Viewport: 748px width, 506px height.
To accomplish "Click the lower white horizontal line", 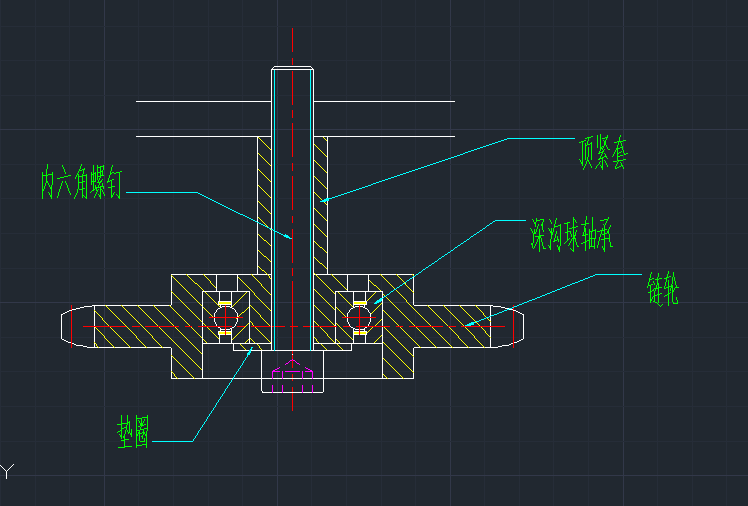I will coord(200,136).
